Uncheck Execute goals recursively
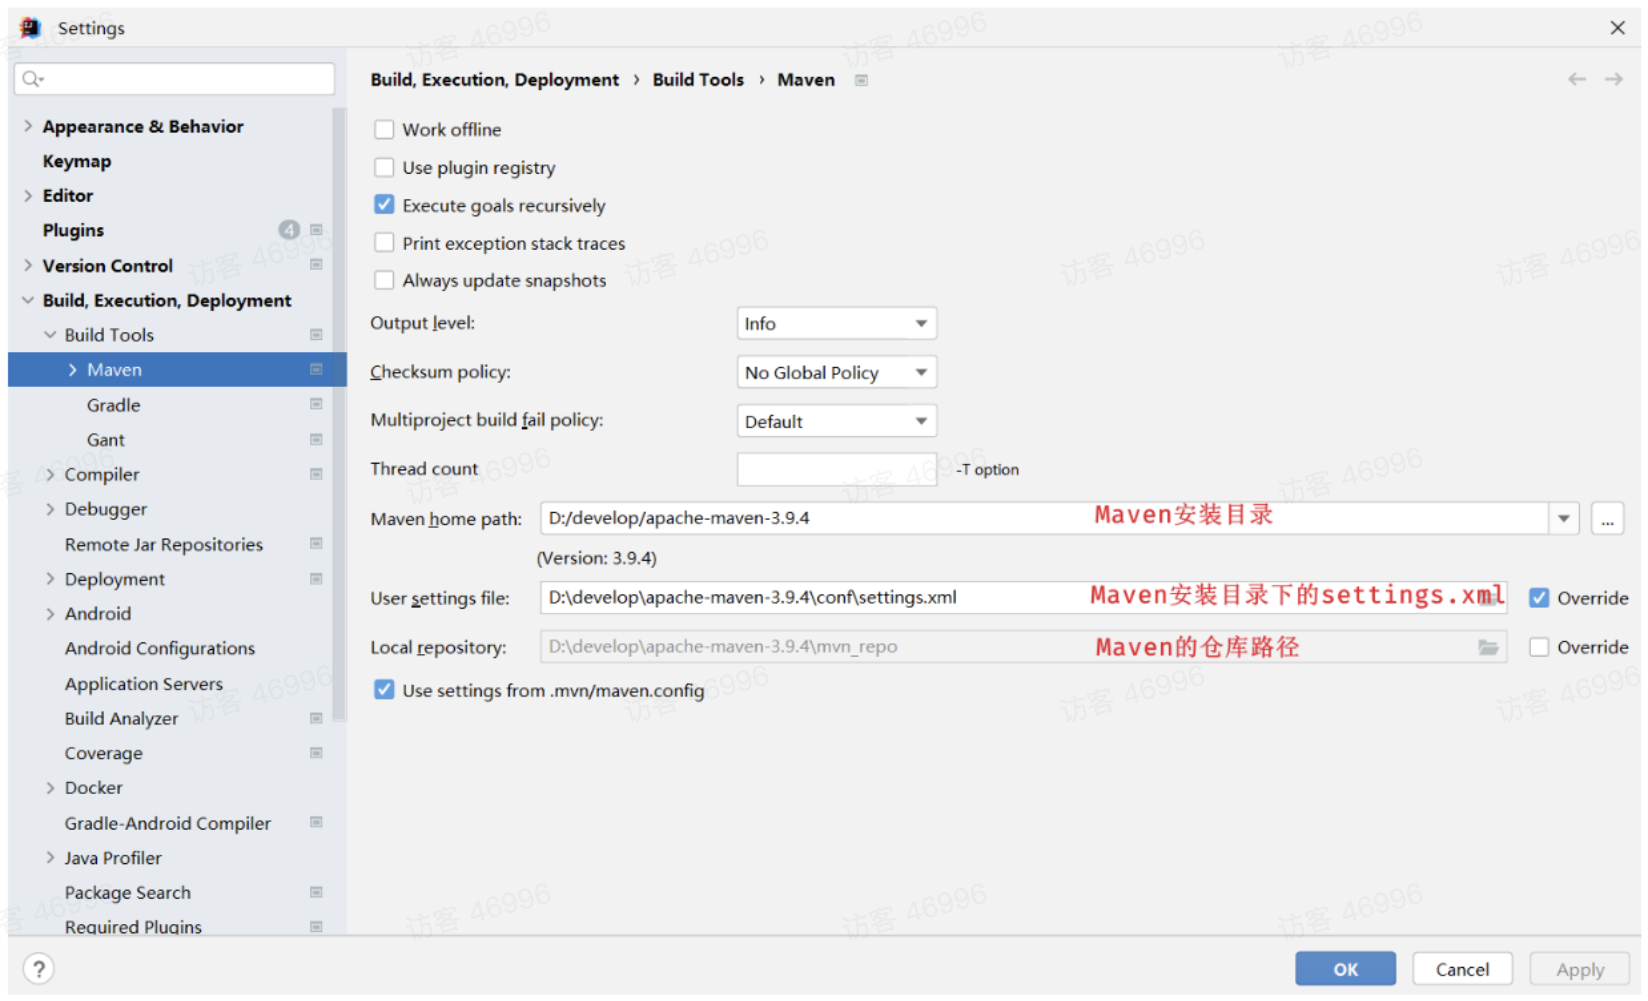 click(x=384, y=205)
